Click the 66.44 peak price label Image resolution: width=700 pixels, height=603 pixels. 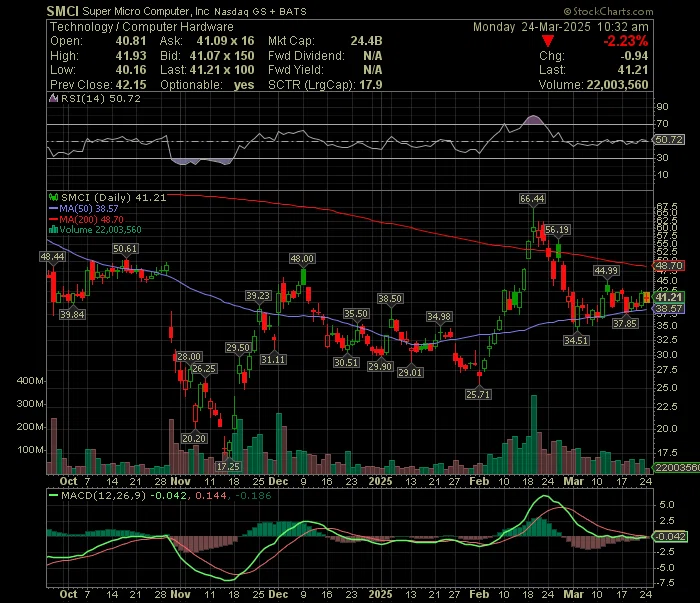[532, 199]
